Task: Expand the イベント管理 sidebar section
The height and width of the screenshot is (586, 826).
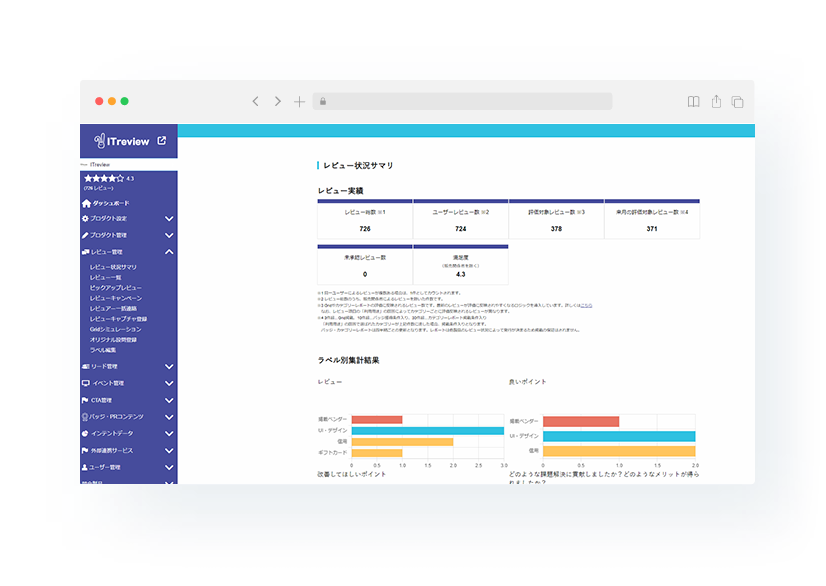Action: [x=169, y=383]
